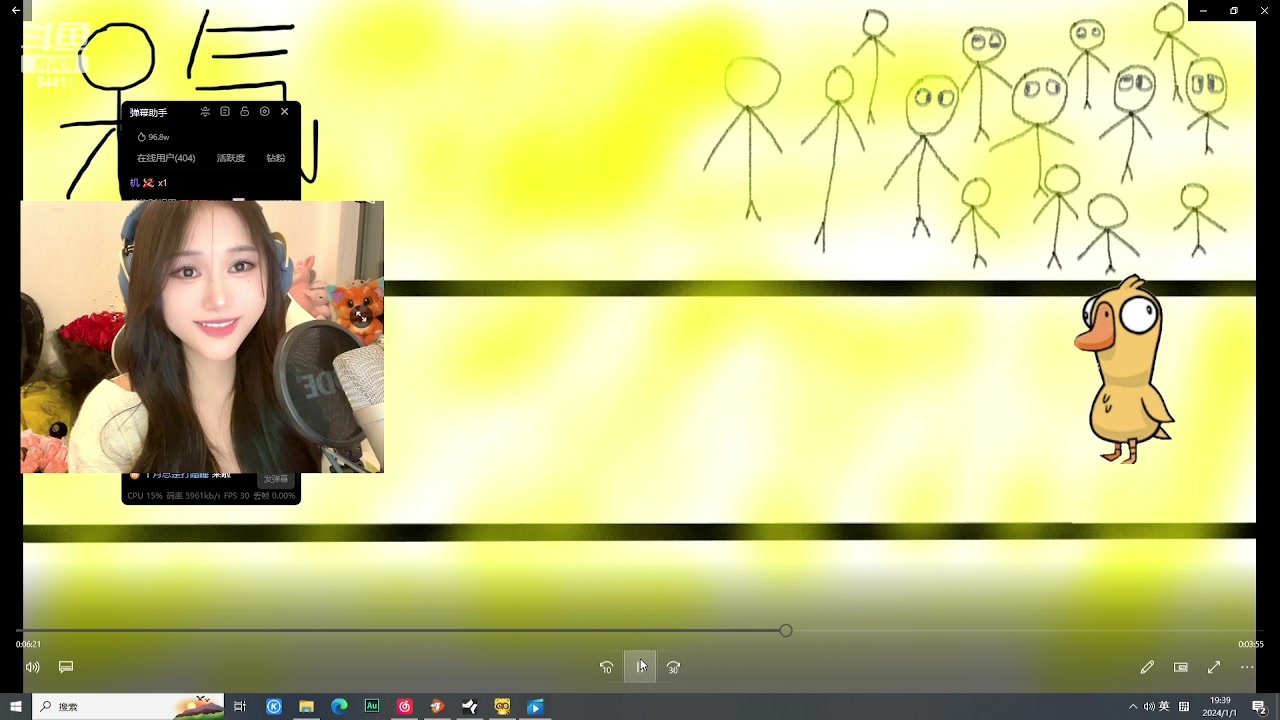1280x720 pixels.
Task: Open the notification center
Action: (1259, 707)
